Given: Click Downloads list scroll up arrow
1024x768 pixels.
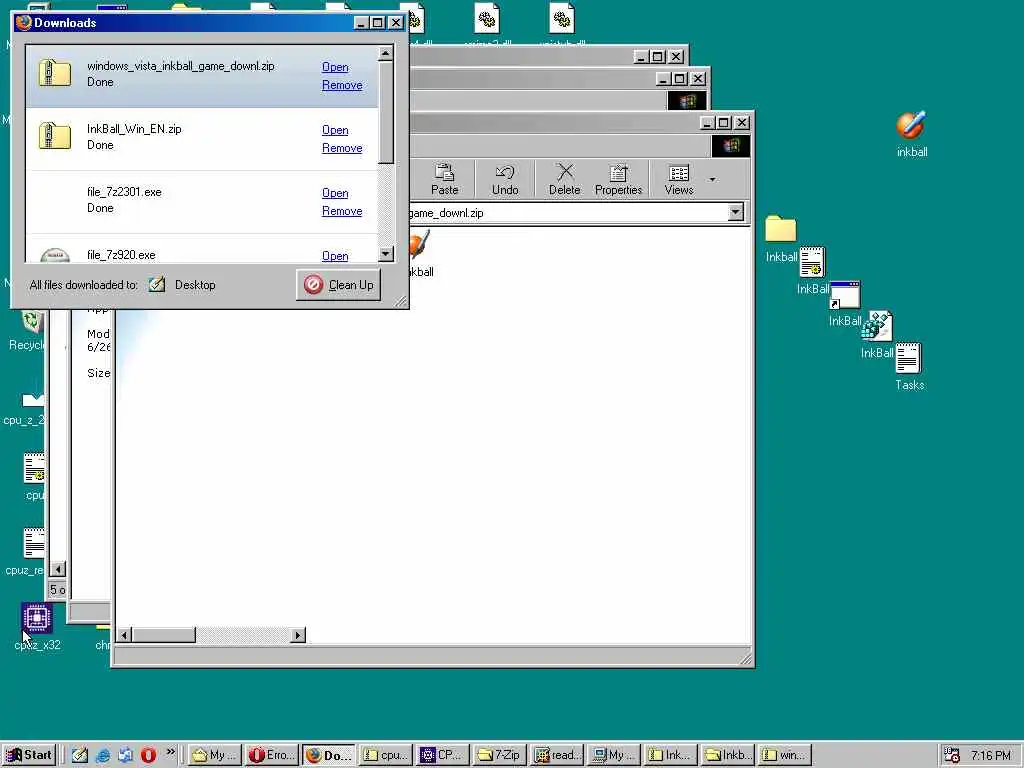Looking at the screenshot, I should pos(385,53).
